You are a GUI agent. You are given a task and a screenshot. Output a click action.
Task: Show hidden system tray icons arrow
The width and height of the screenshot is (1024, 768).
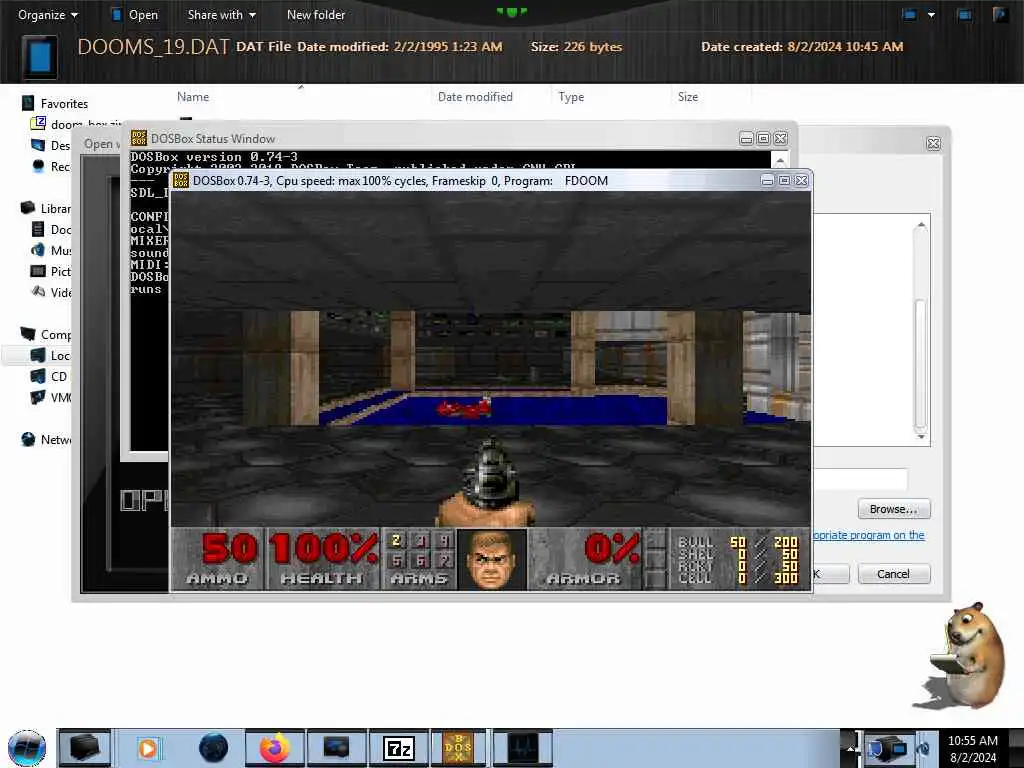point(850,748)
